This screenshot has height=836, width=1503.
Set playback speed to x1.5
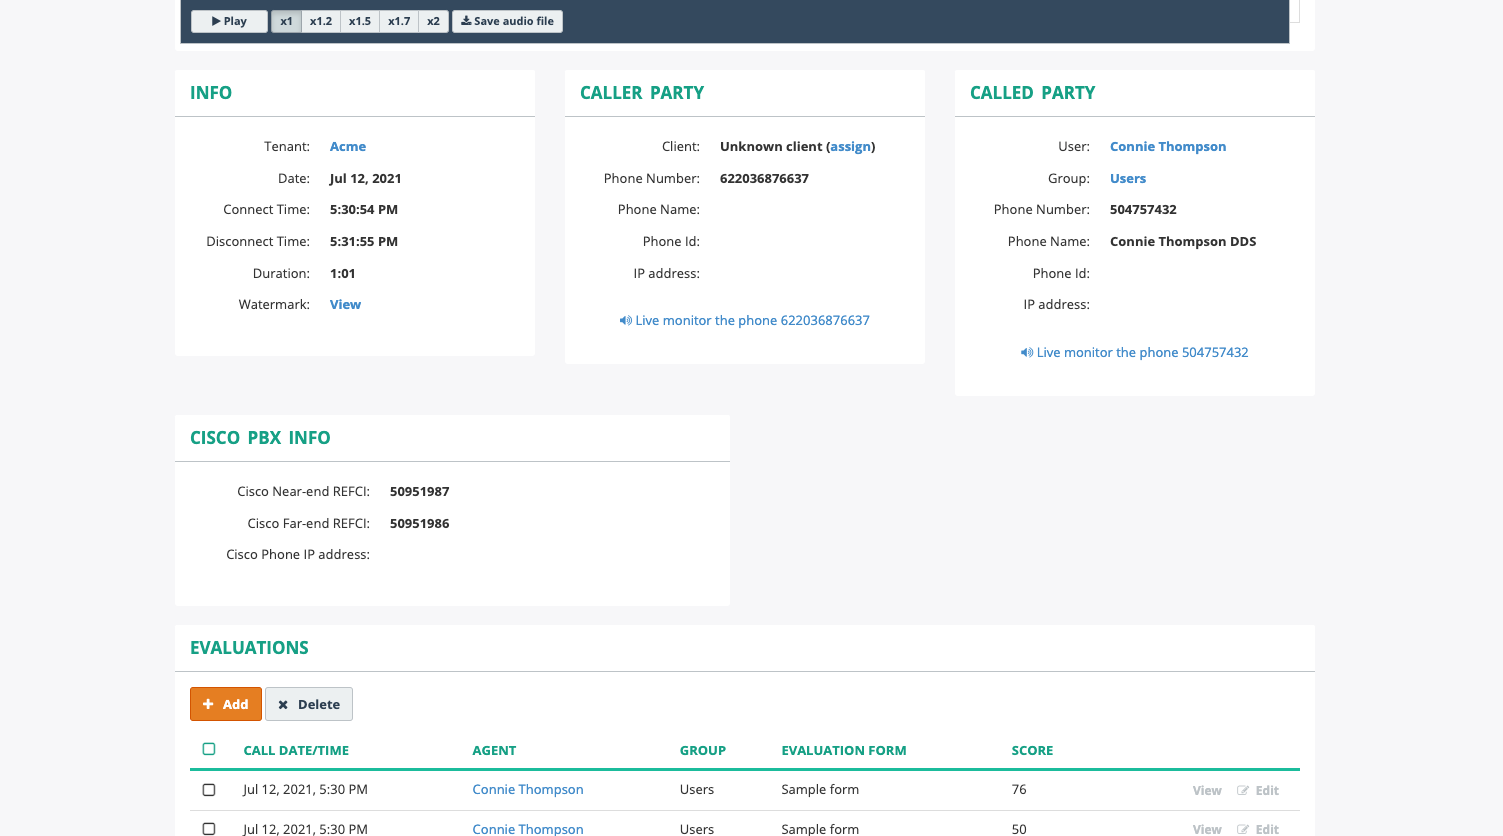click(x=360, y=21)
